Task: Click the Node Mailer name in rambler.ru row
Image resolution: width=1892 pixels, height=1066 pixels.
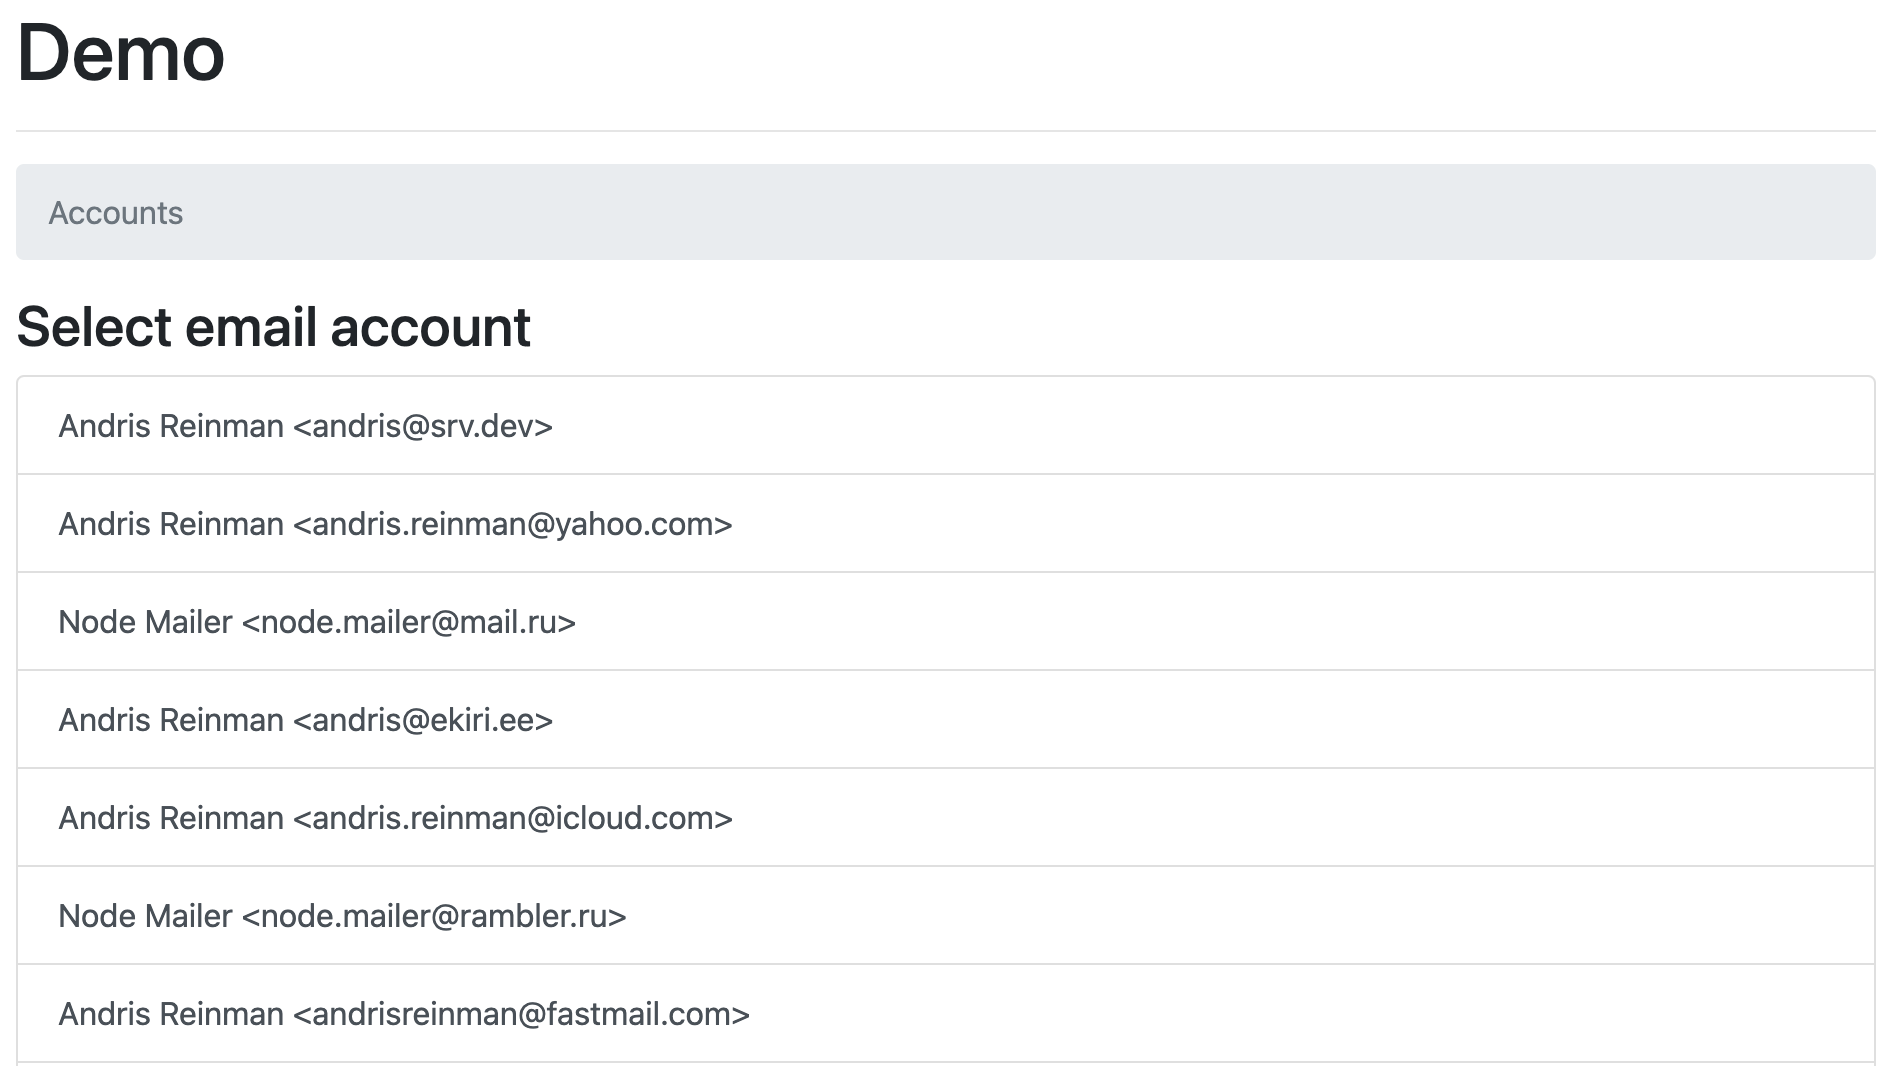Action: click(x=145, y=916)
